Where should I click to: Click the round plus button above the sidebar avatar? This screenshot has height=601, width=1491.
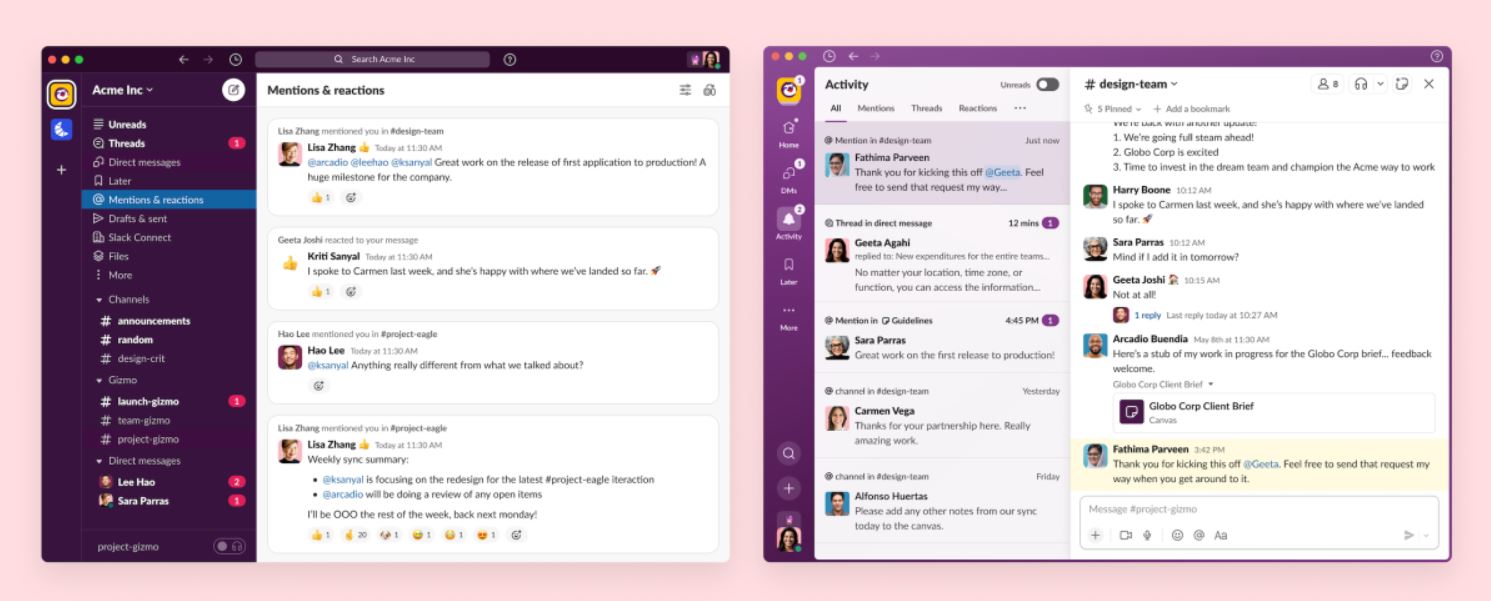tap(789, 488)
